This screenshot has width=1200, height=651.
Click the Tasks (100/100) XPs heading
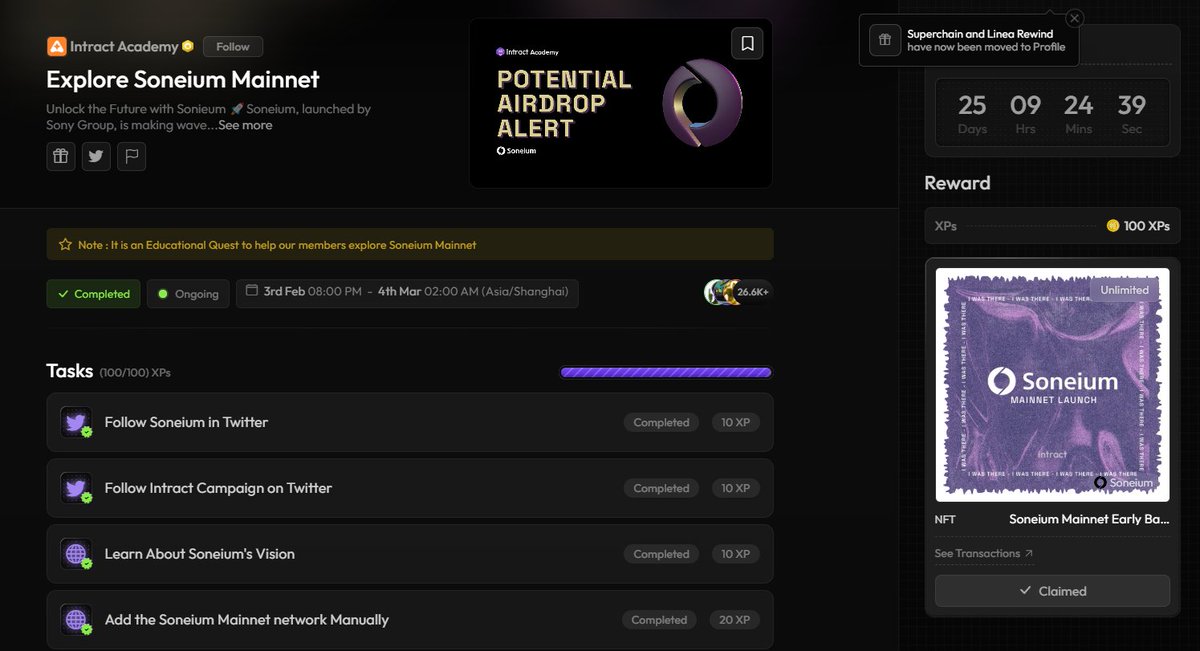click(108, 371)
